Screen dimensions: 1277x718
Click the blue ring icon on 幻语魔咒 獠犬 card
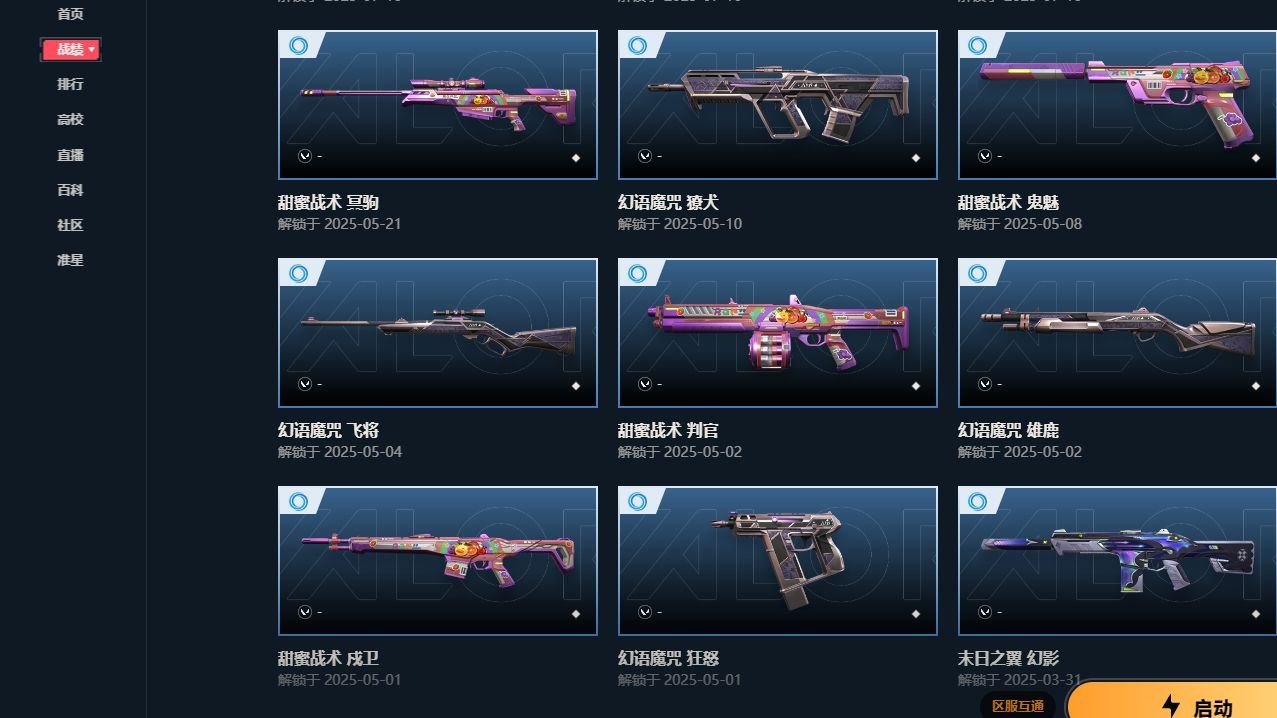638,45
